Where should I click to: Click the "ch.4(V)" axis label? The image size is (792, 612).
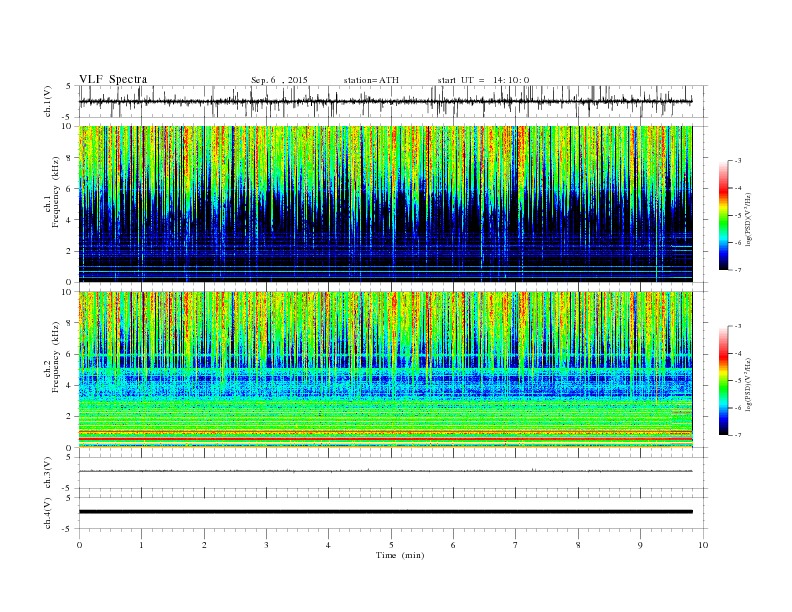48,513
